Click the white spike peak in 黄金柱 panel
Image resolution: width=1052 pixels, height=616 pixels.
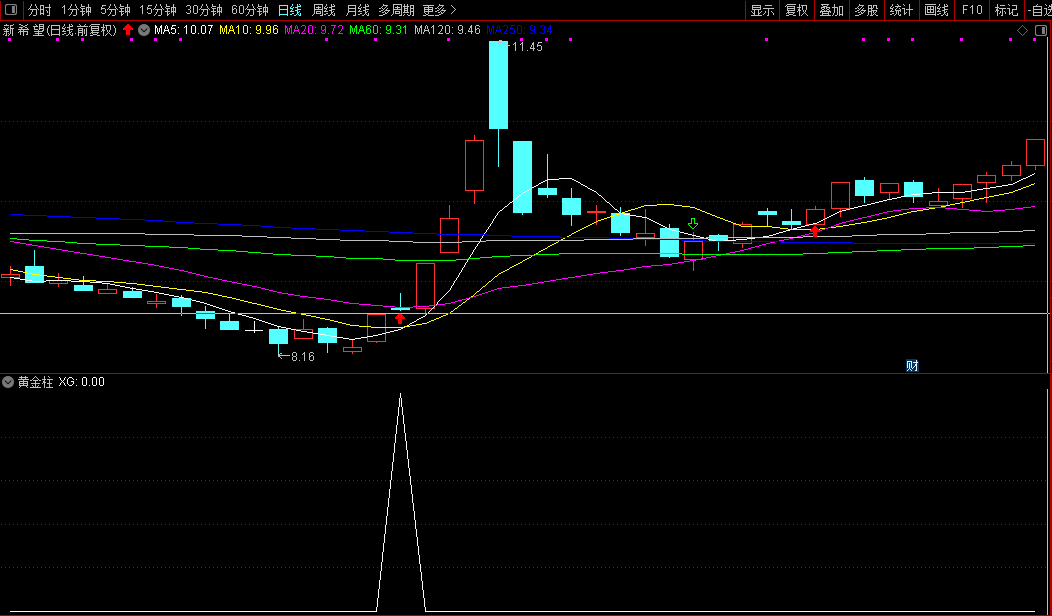401,395
